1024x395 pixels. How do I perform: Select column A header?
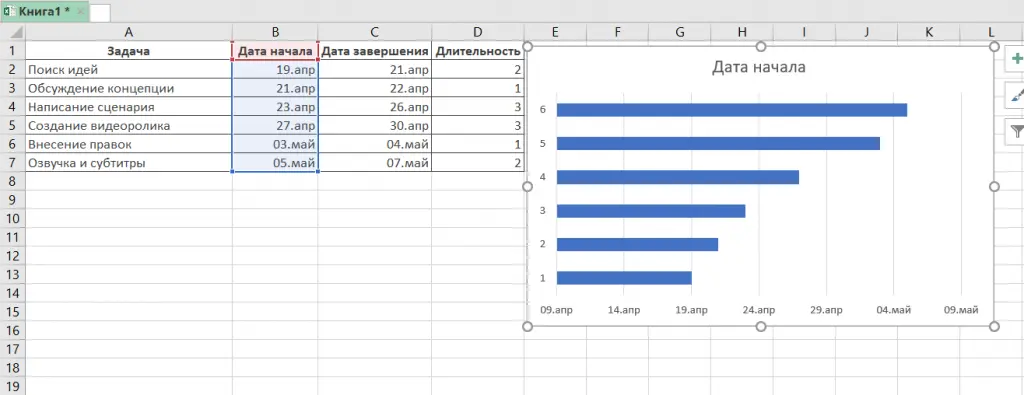pyautogui.click(x=129, y=32)
